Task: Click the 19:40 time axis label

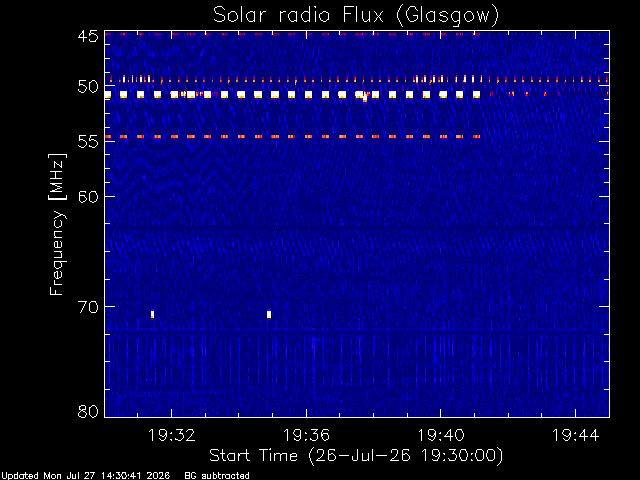Action: coord(440,435)
